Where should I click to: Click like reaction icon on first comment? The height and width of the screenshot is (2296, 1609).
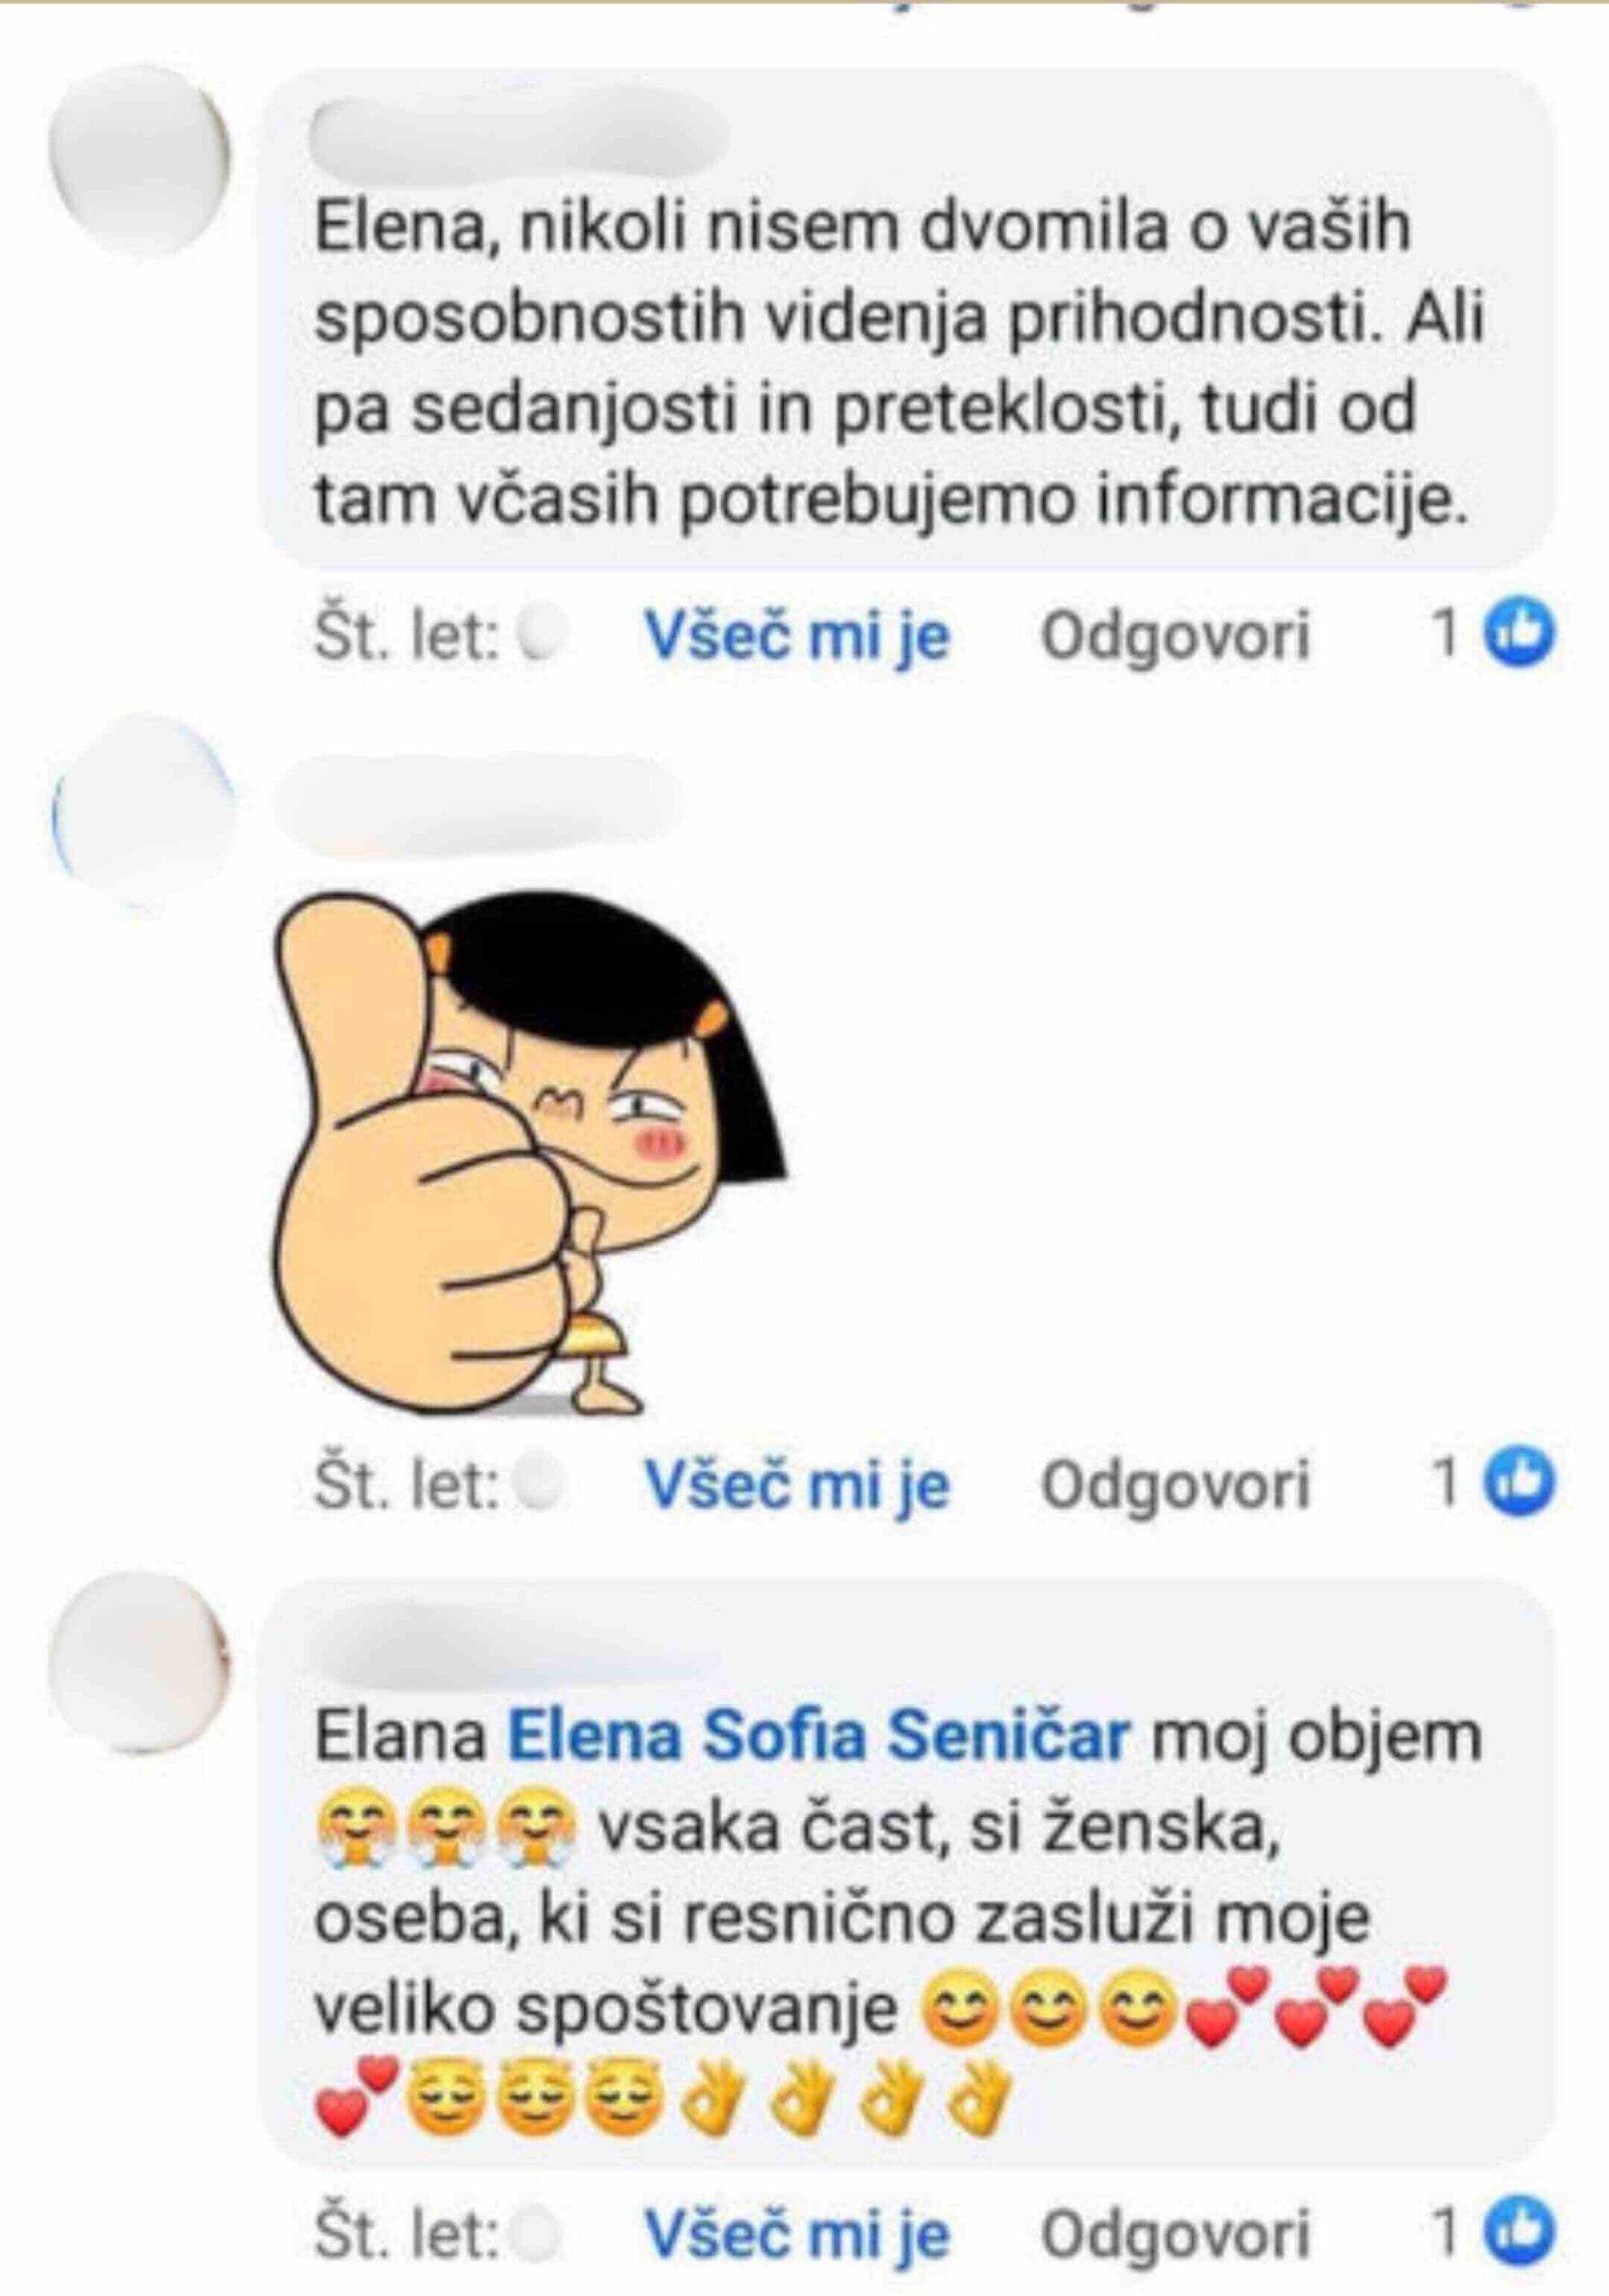[1520, 635]
